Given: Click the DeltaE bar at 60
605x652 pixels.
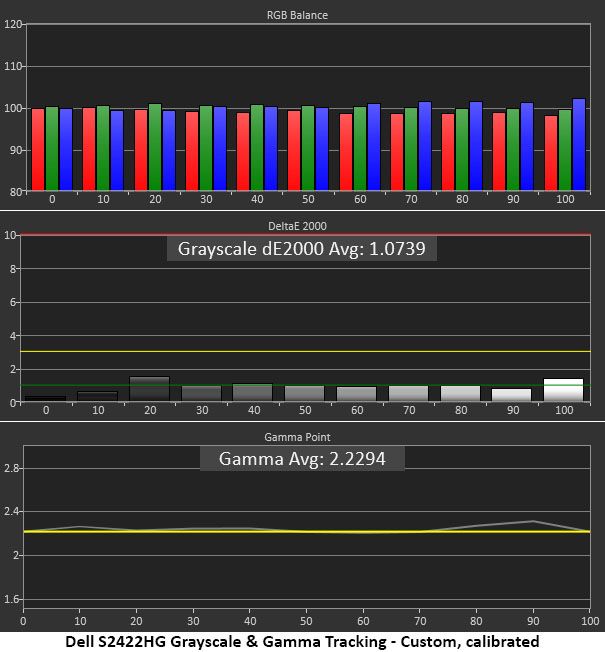Looking at the screenshot, I should pyautogui.click(x=356, y=394).
